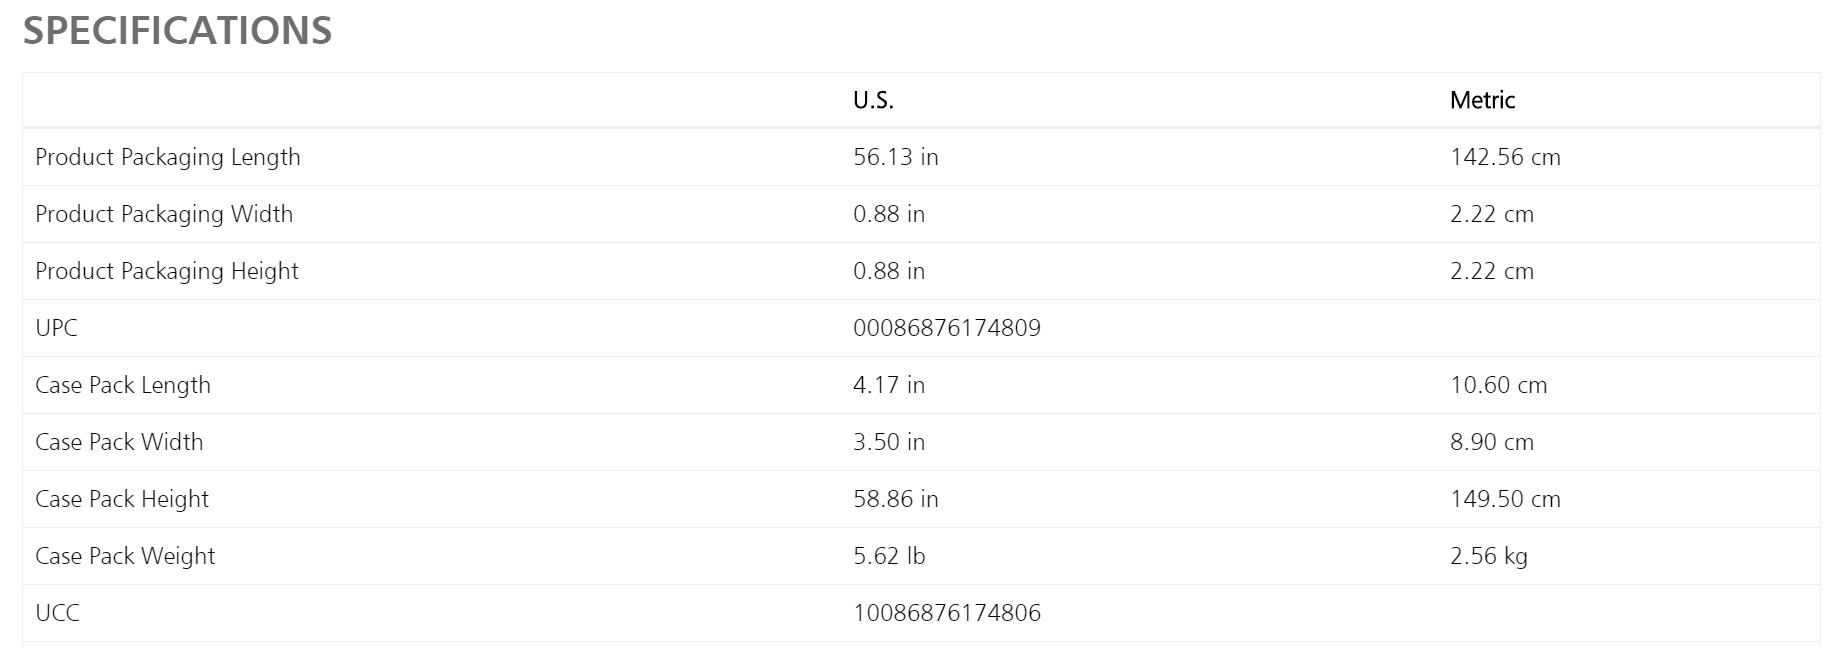The image size is (1841, 648).
Task: Select the U.S. column header
Action: coord(873,100)
